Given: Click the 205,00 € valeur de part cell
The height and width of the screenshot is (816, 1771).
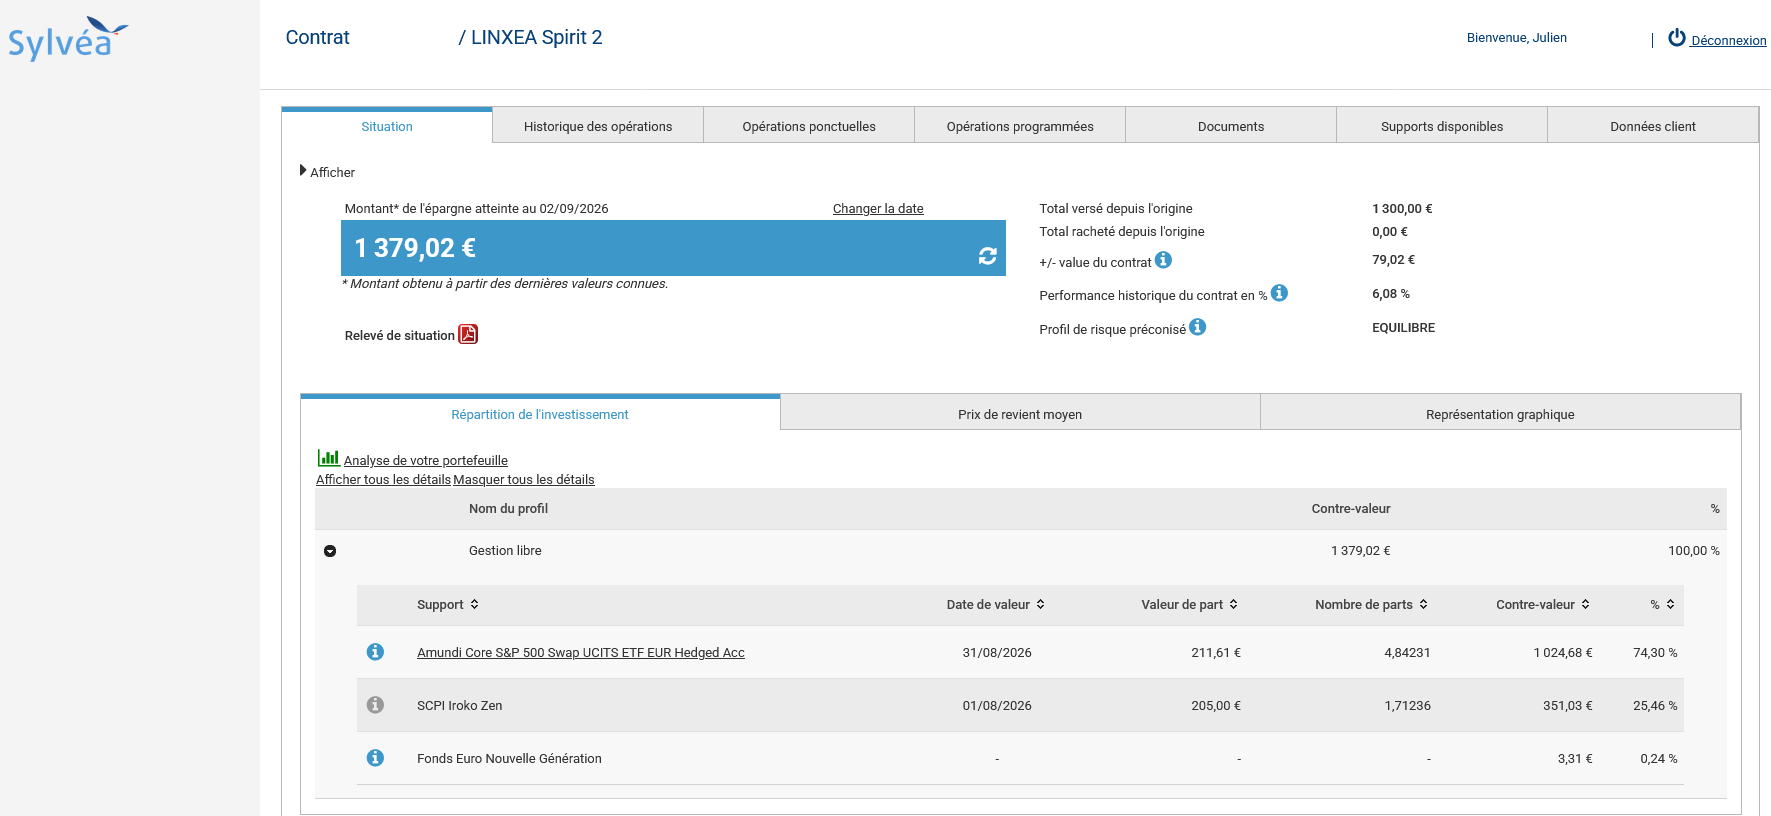Looking at the screenshot, I should point(1216,706).
